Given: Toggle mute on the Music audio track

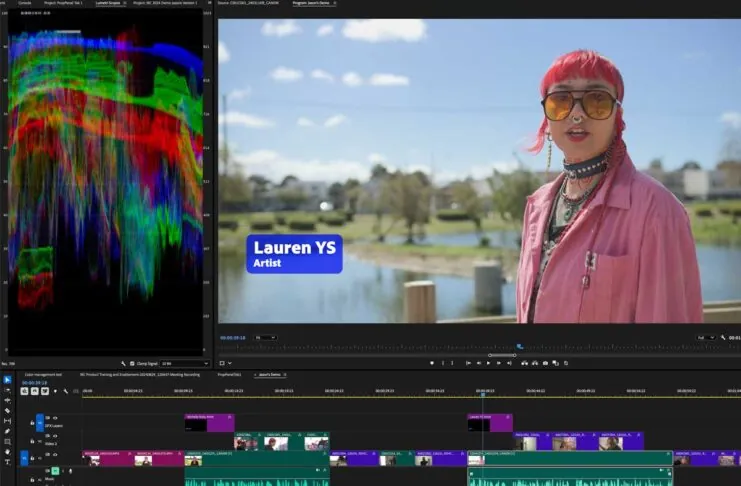Looking at the screenshot, I should pos(54,470).
